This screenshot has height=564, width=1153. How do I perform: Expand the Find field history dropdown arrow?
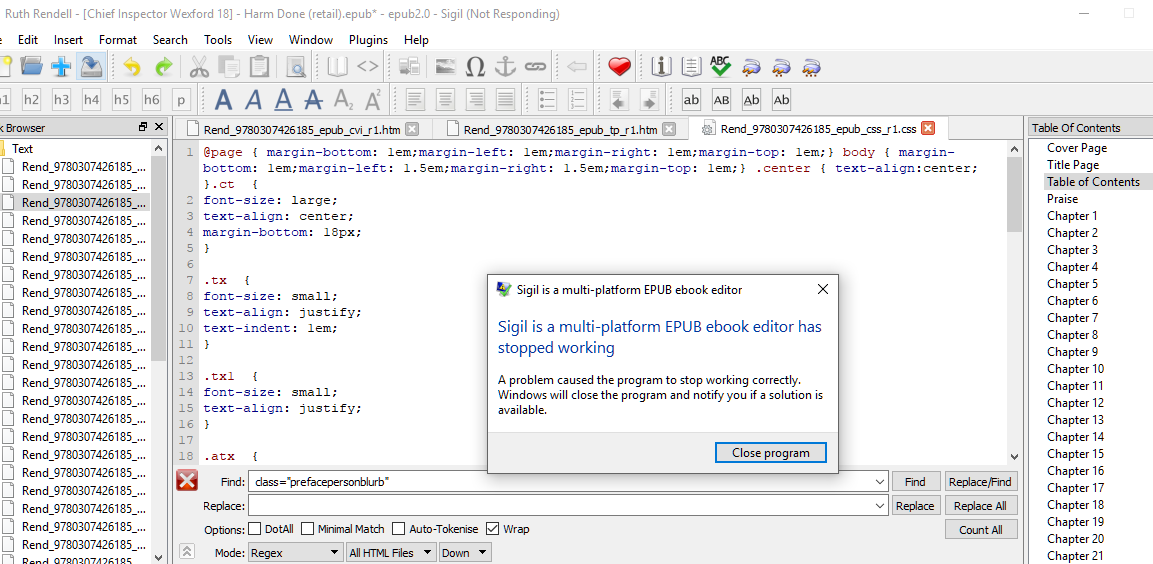881,482
